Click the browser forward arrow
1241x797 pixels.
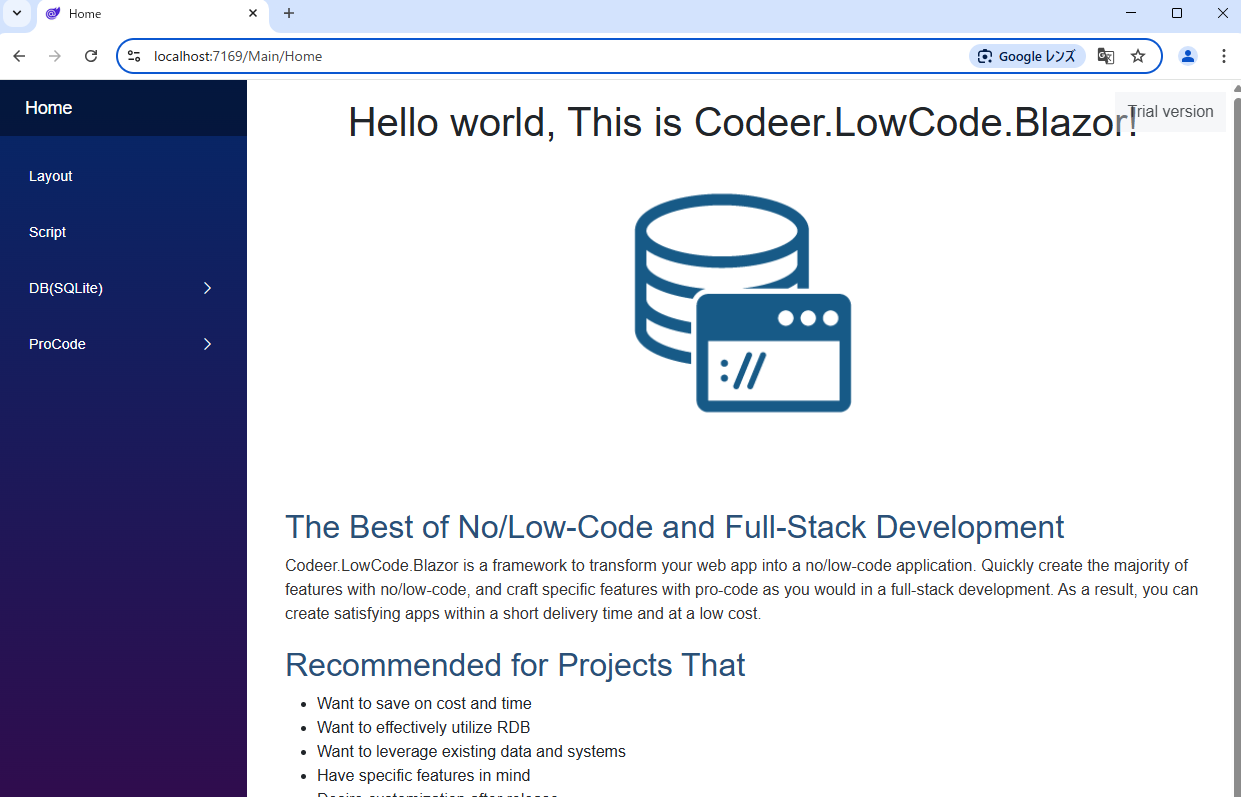click(55, 56)
